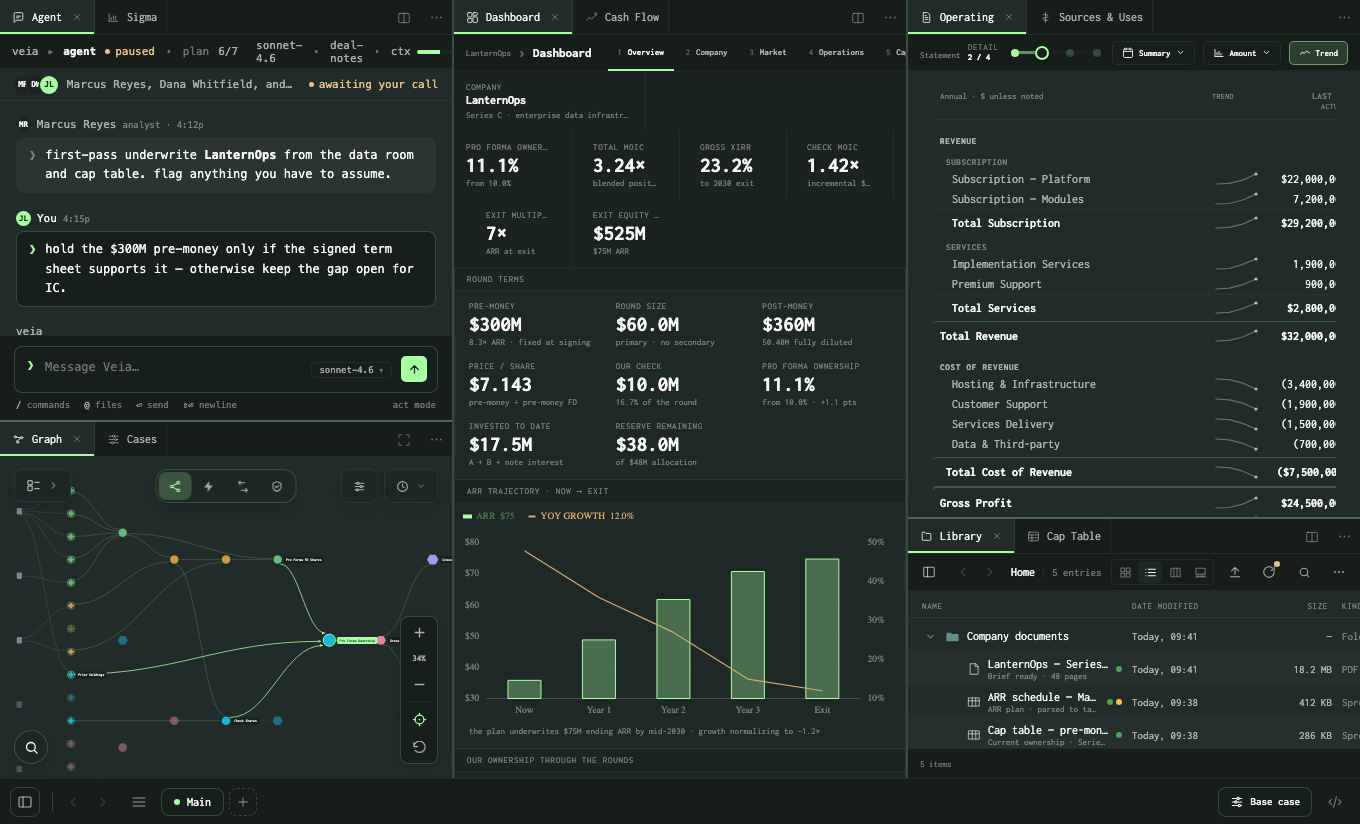The height and width of the screenshot is (824, 1360).
Task: Click LanternOps breadcrumb link
Action: 489,52
